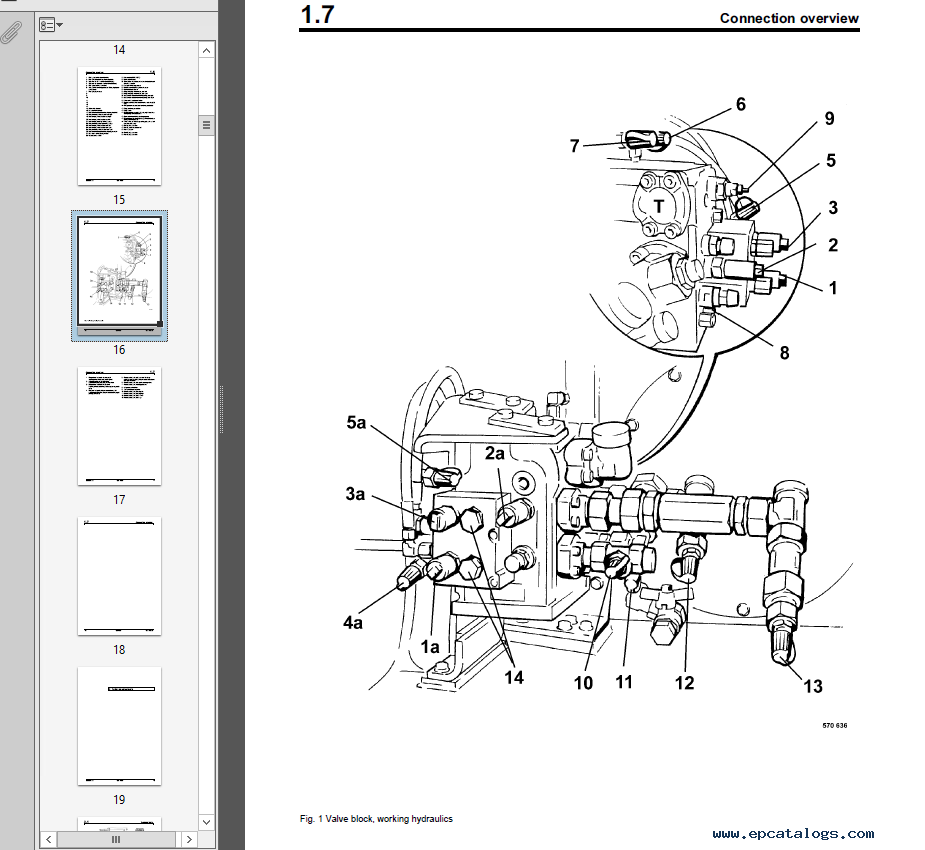Click the page label "15" under its thumbnail

click(119, 200)
